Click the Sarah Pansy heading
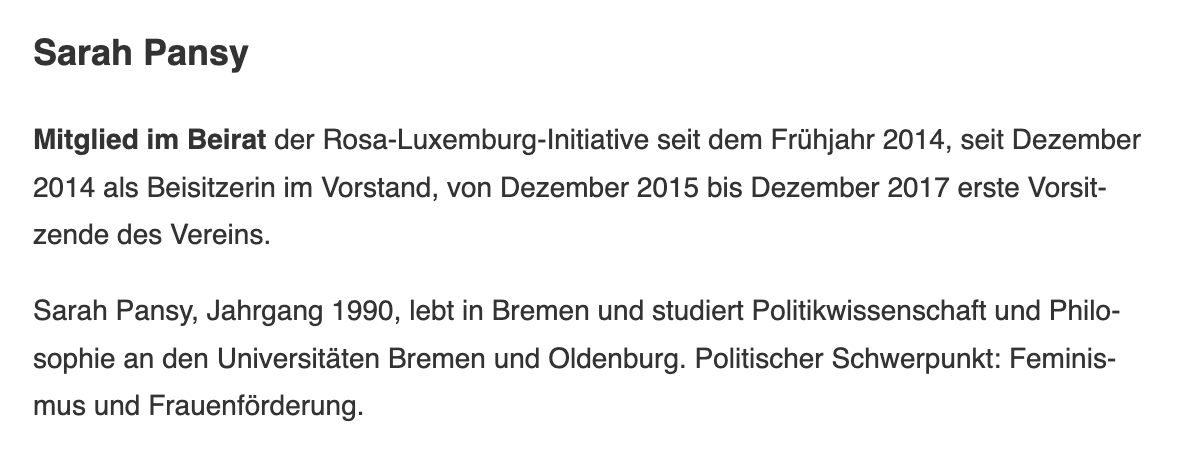 tap(141, 54)
